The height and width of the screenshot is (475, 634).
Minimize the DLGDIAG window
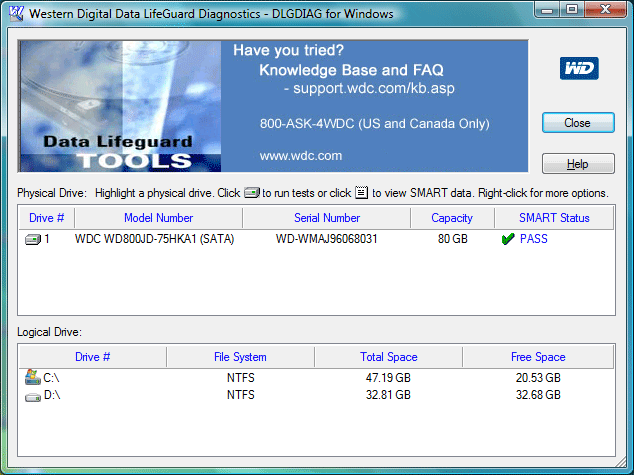(x=547, y=10)
